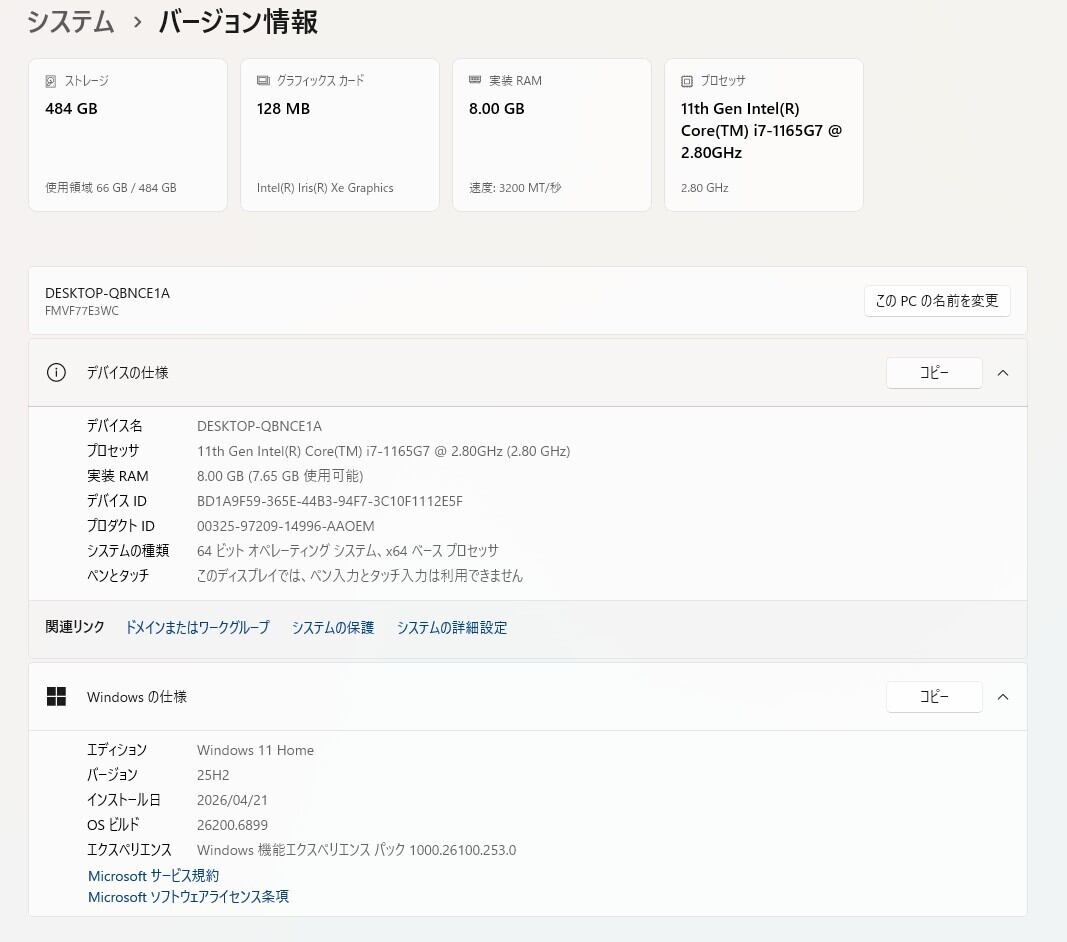Click the info icon beside デバイスの仕様

56,372
